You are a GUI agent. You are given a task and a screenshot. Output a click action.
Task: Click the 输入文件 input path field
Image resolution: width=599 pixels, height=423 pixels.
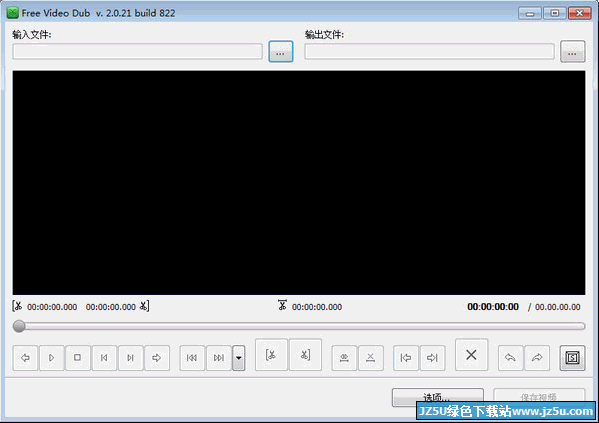pyautogui.click(x=138, y=52)
